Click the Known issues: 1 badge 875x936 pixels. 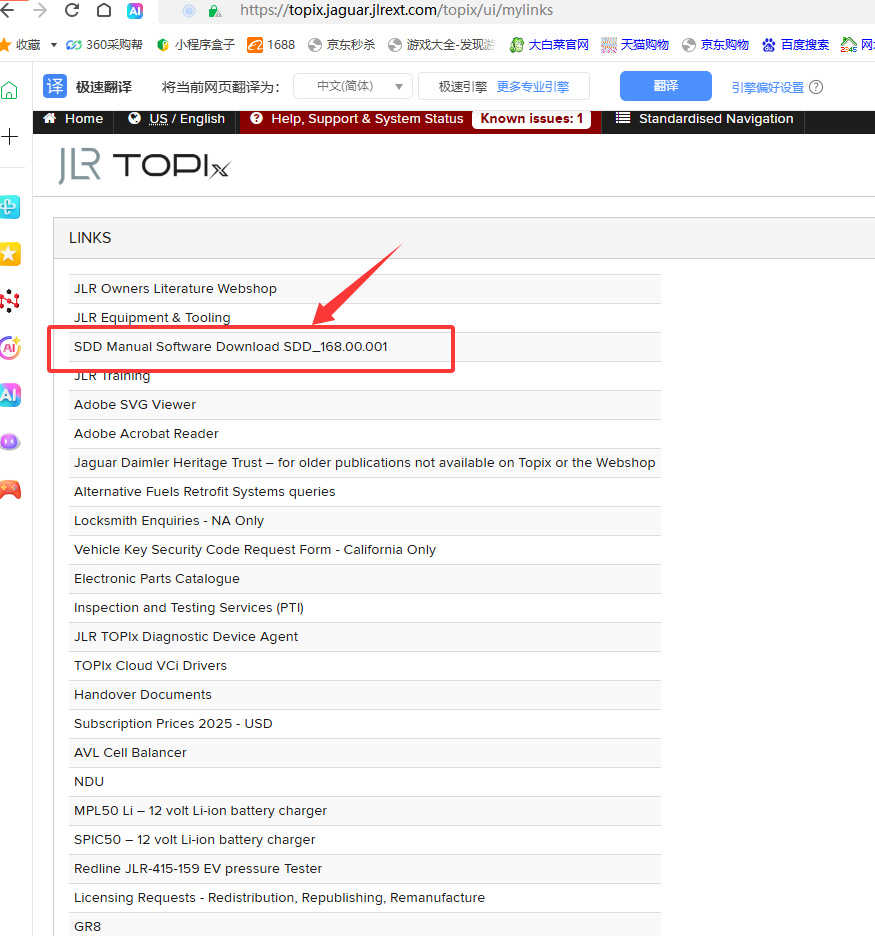coord(531,119)
